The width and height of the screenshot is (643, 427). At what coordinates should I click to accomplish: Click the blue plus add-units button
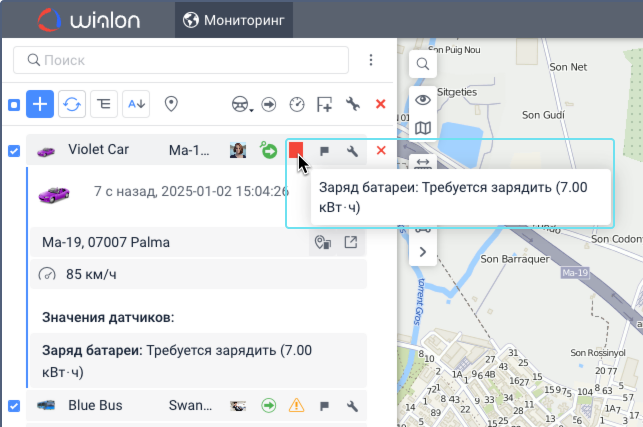[x=40, y=104]
